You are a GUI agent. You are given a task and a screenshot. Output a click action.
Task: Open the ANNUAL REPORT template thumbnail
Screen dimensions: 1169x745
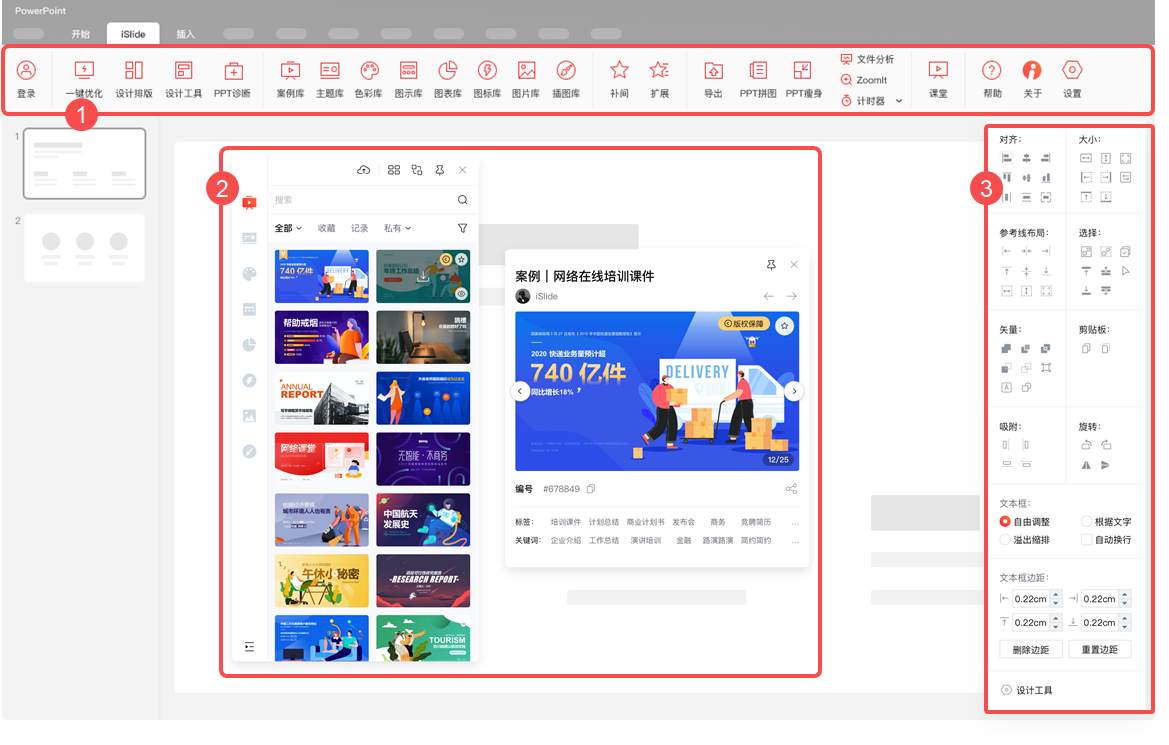(x=321, y=398)
